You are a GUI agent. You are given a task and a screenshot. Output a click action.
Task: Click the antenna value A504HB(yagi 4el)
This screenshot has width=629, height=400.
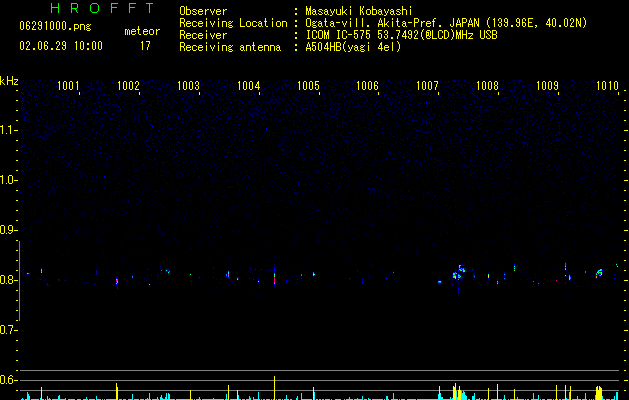click(x=353, y=47)
